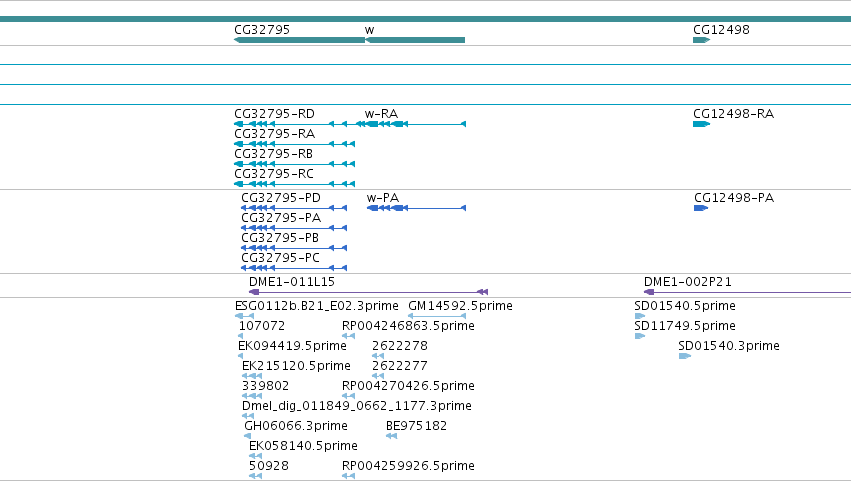Select the CG12498-RA transcript arrow
Screen dimensions: 851x481
tap(701, 124)
